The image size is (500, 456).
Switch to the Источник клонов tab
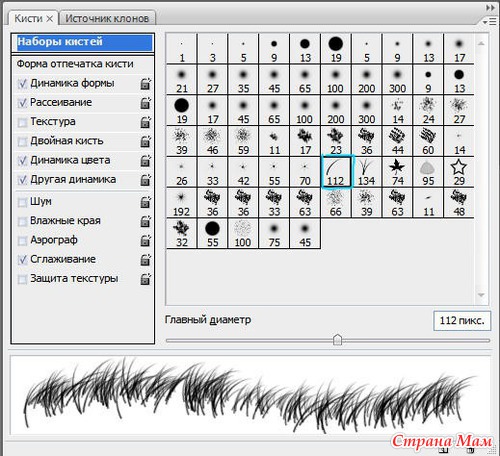point(107,18)
